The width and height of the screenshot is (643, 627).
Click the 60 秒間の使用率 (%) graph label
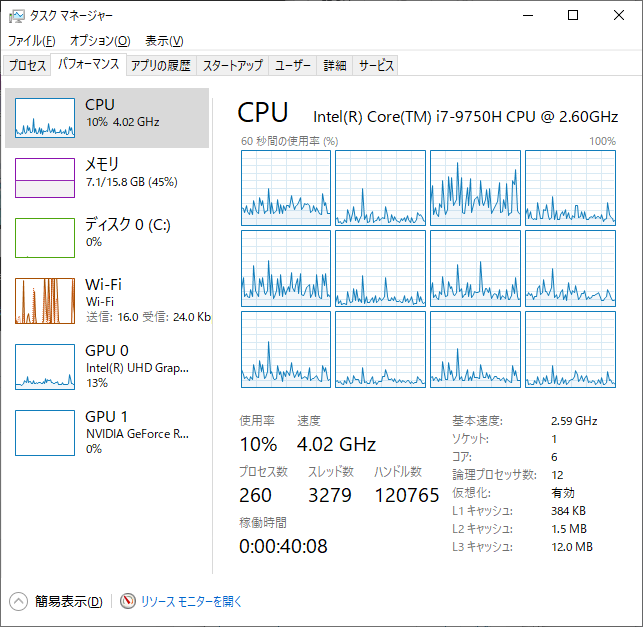(290, 141)
